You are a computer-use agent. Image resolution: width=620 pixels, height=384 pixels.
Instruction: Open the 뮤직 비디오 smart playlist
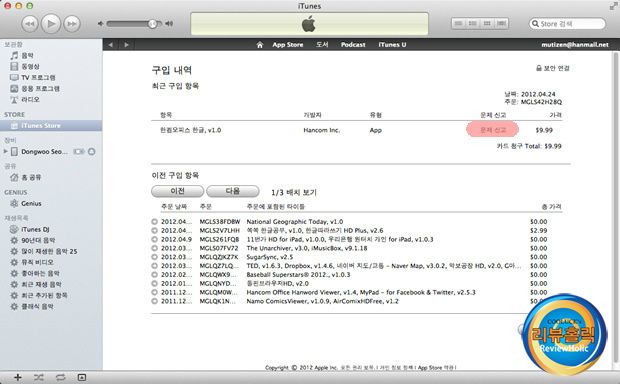[x=37, y=262]
